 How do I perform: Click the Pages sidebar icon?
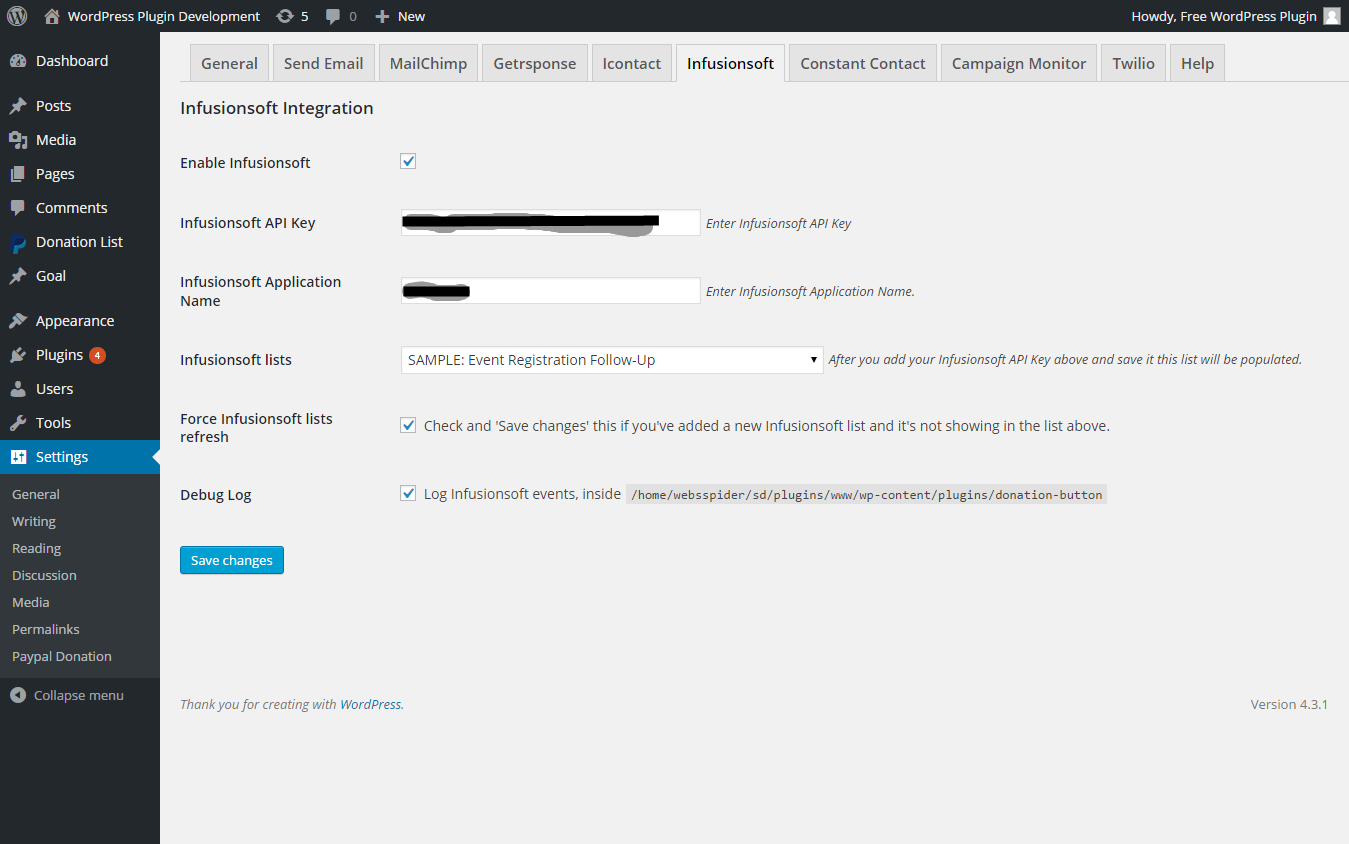coord(18,174)
